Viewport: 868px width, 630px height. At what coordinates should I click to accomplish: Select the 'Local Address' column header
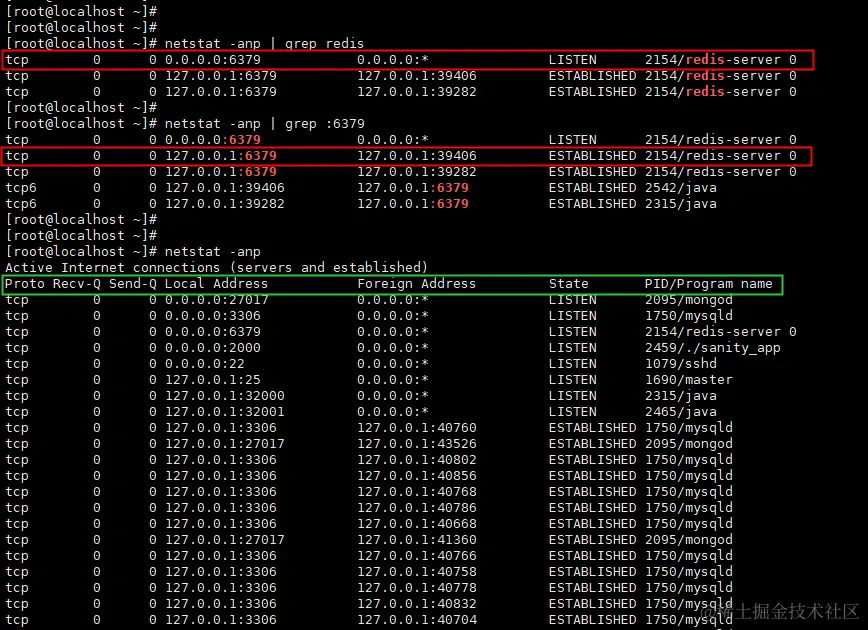(x=216, y=283)
